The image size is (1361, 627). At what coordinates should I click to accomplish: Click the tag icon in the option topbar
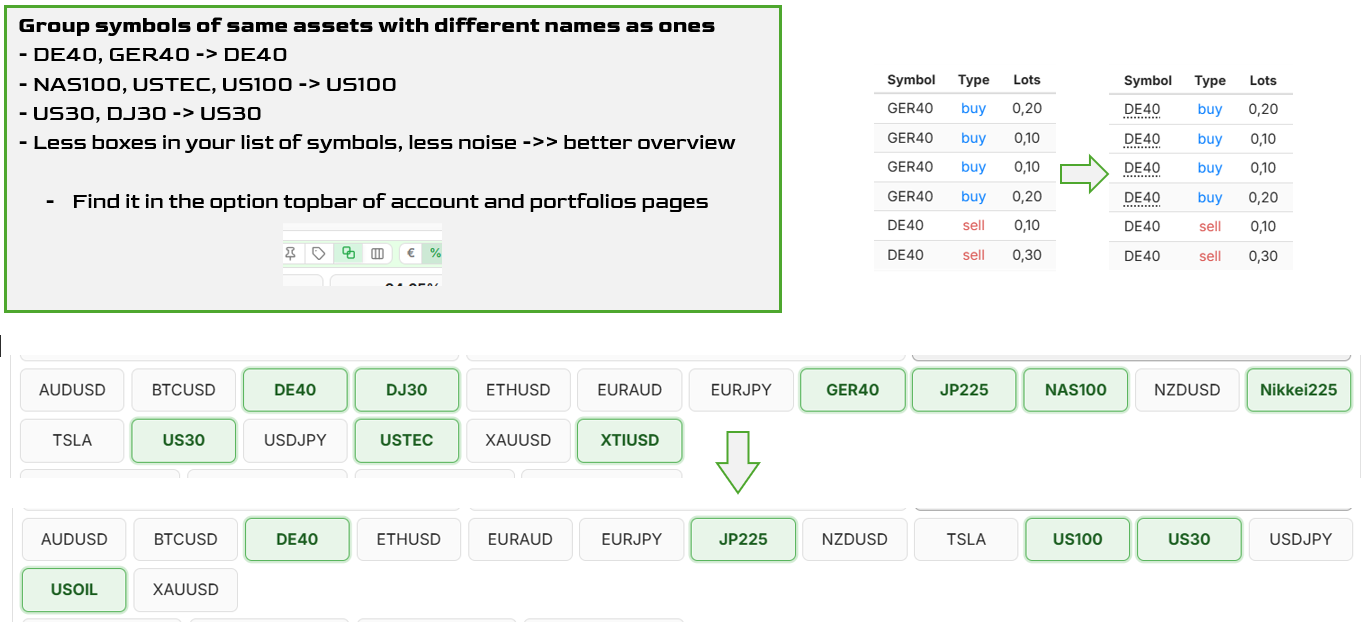point(318,254)
